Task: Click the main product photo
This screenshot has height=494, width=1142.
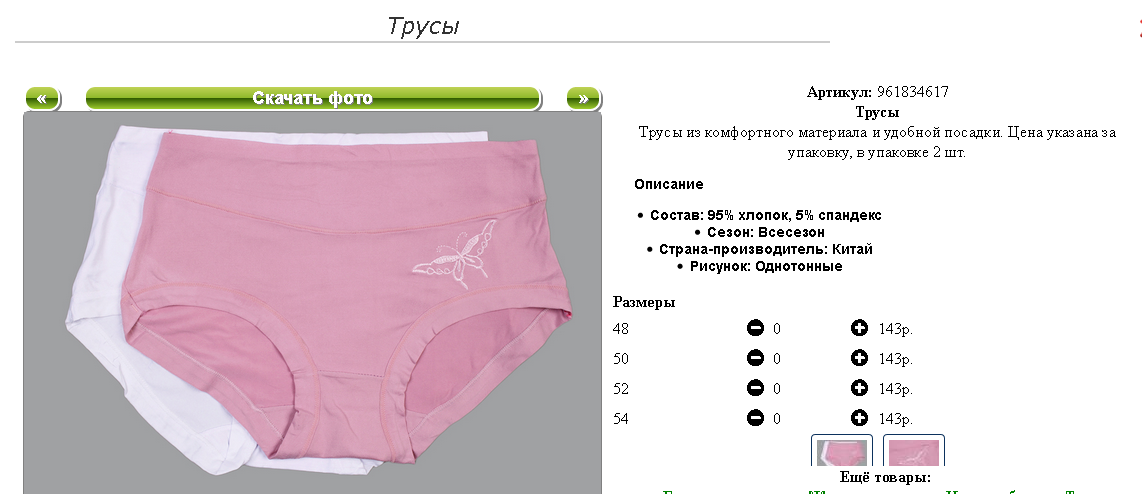Action: [312, 302]
